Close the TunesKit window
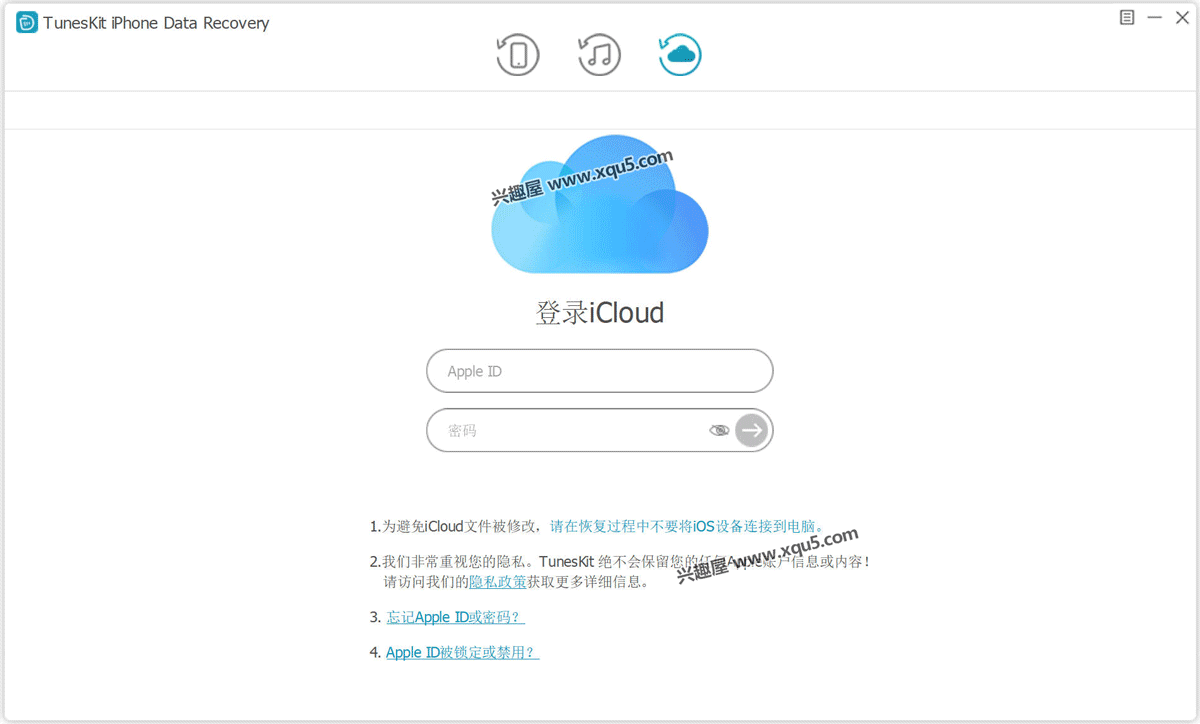The height and width of the screenshot is (724, 1200). pyautogui.click(x=1182, y=18)
